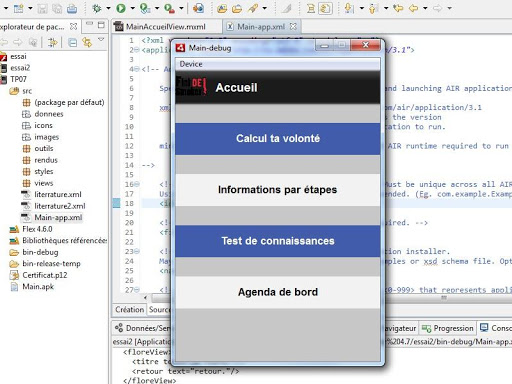Close the Main-app.xml editor tab

(293, 26)
